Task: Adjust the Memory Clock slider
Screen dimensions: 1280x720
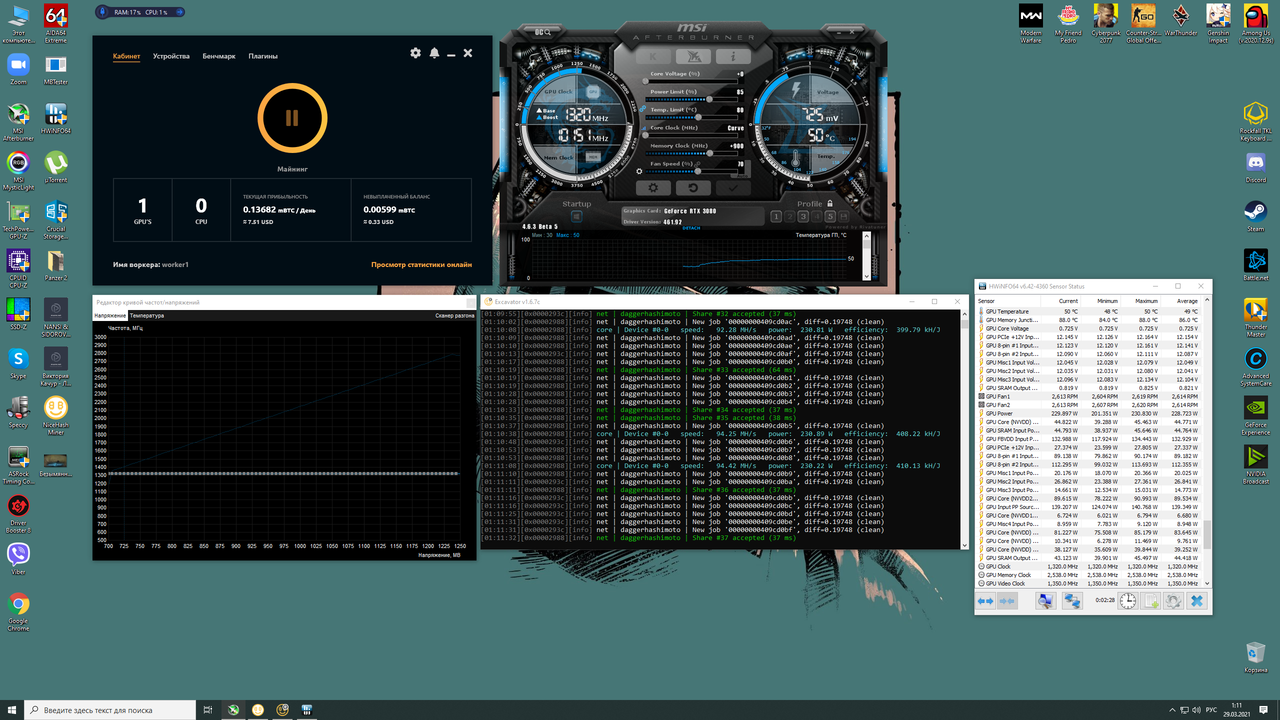Action: 691,153
